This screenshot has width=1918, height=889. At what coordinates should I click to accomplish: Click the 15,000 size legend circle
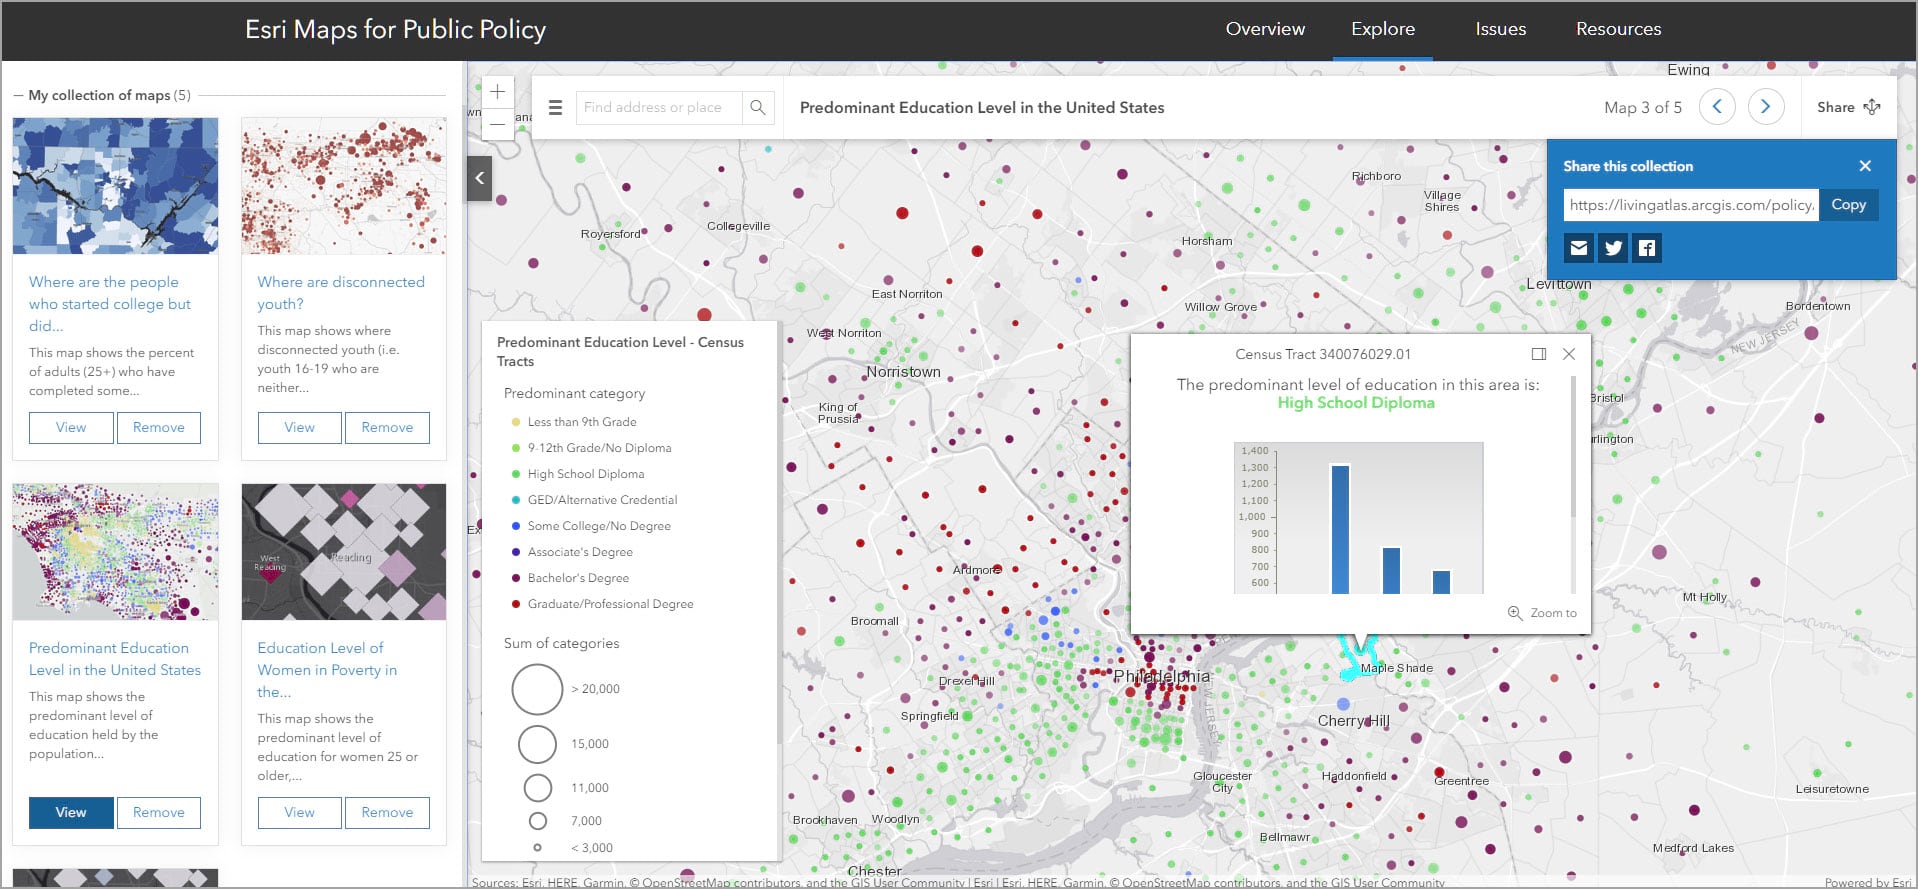coord(538,744)
